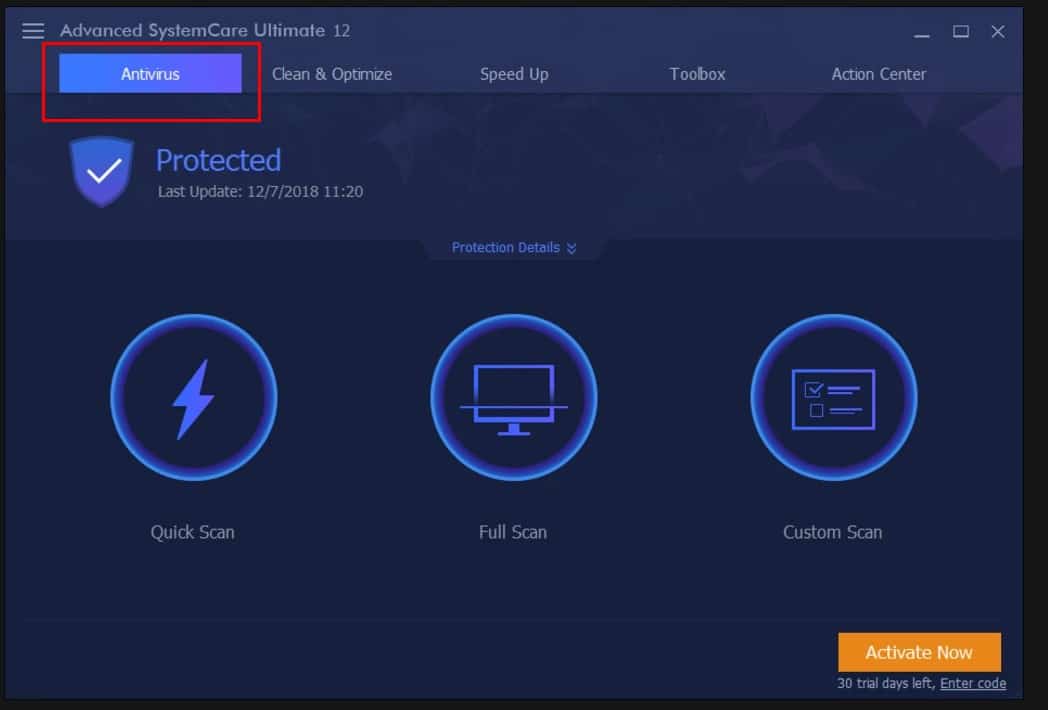Screen dimensions: 1048x710
Task: Switch to the Clean & Optimize tab
Action: (332, 74)
